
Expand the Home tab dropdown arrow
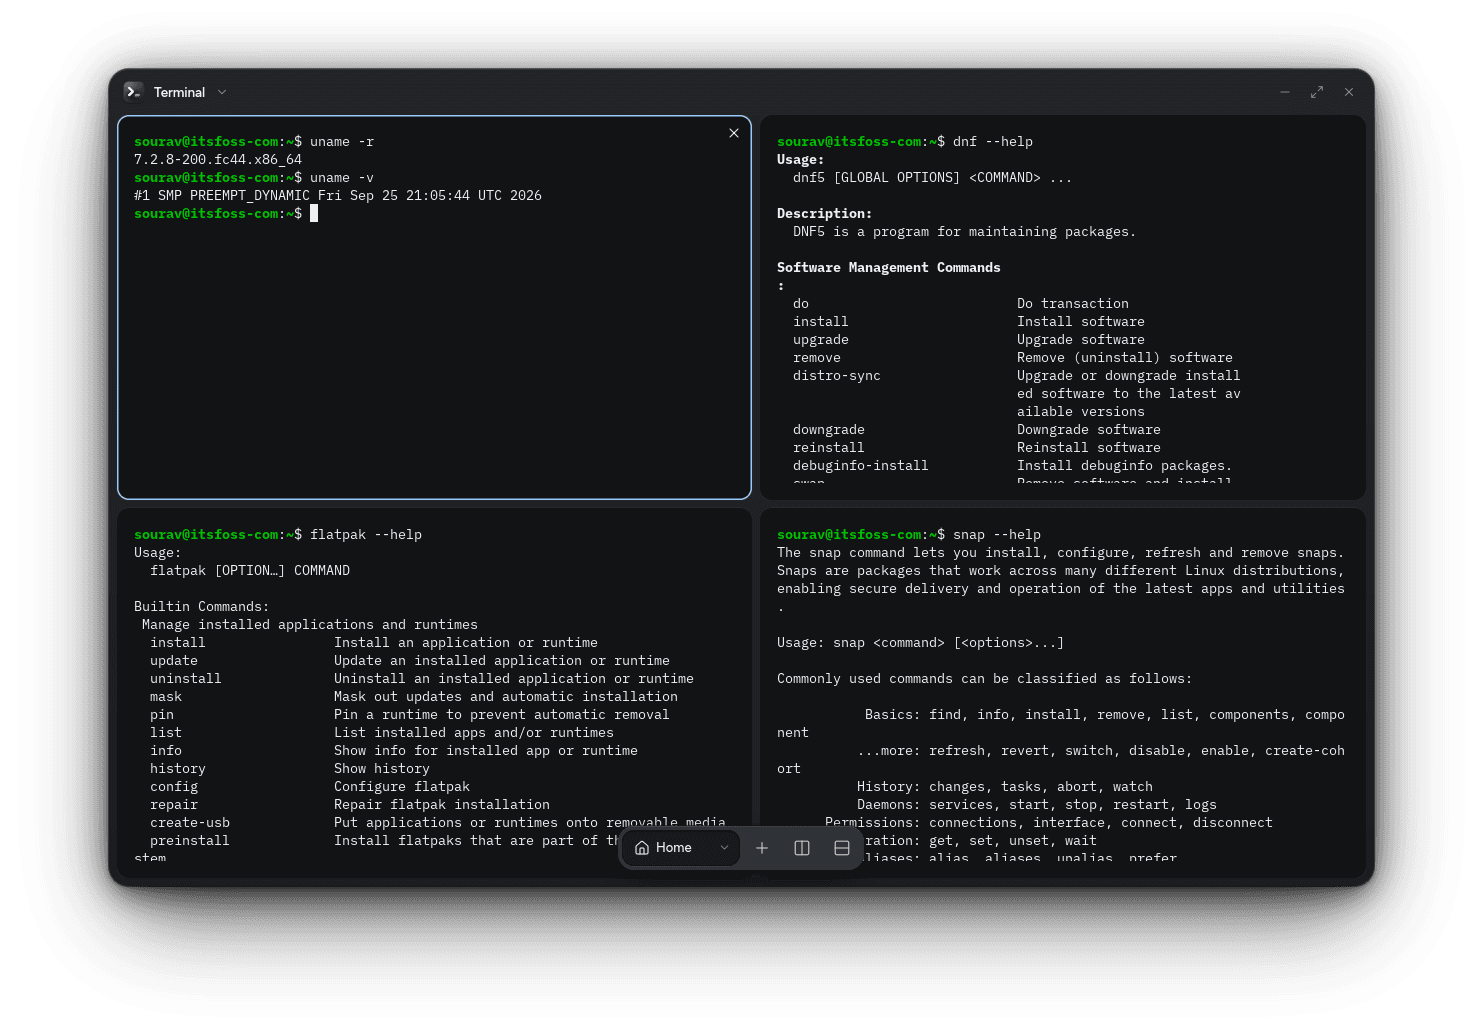pyautogui.click(x=724, y=848)
